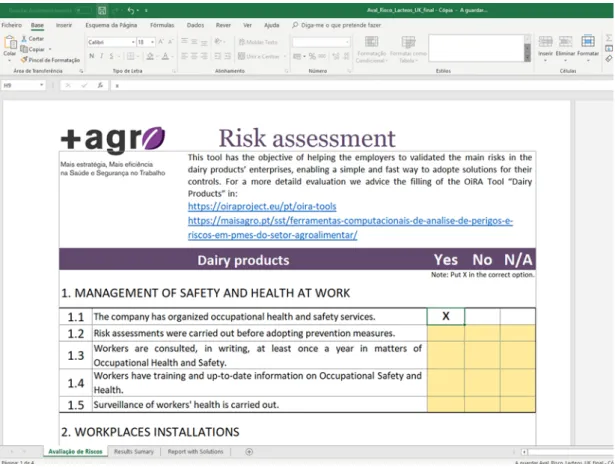Click the percent style icon

click(x=312, y=56)
